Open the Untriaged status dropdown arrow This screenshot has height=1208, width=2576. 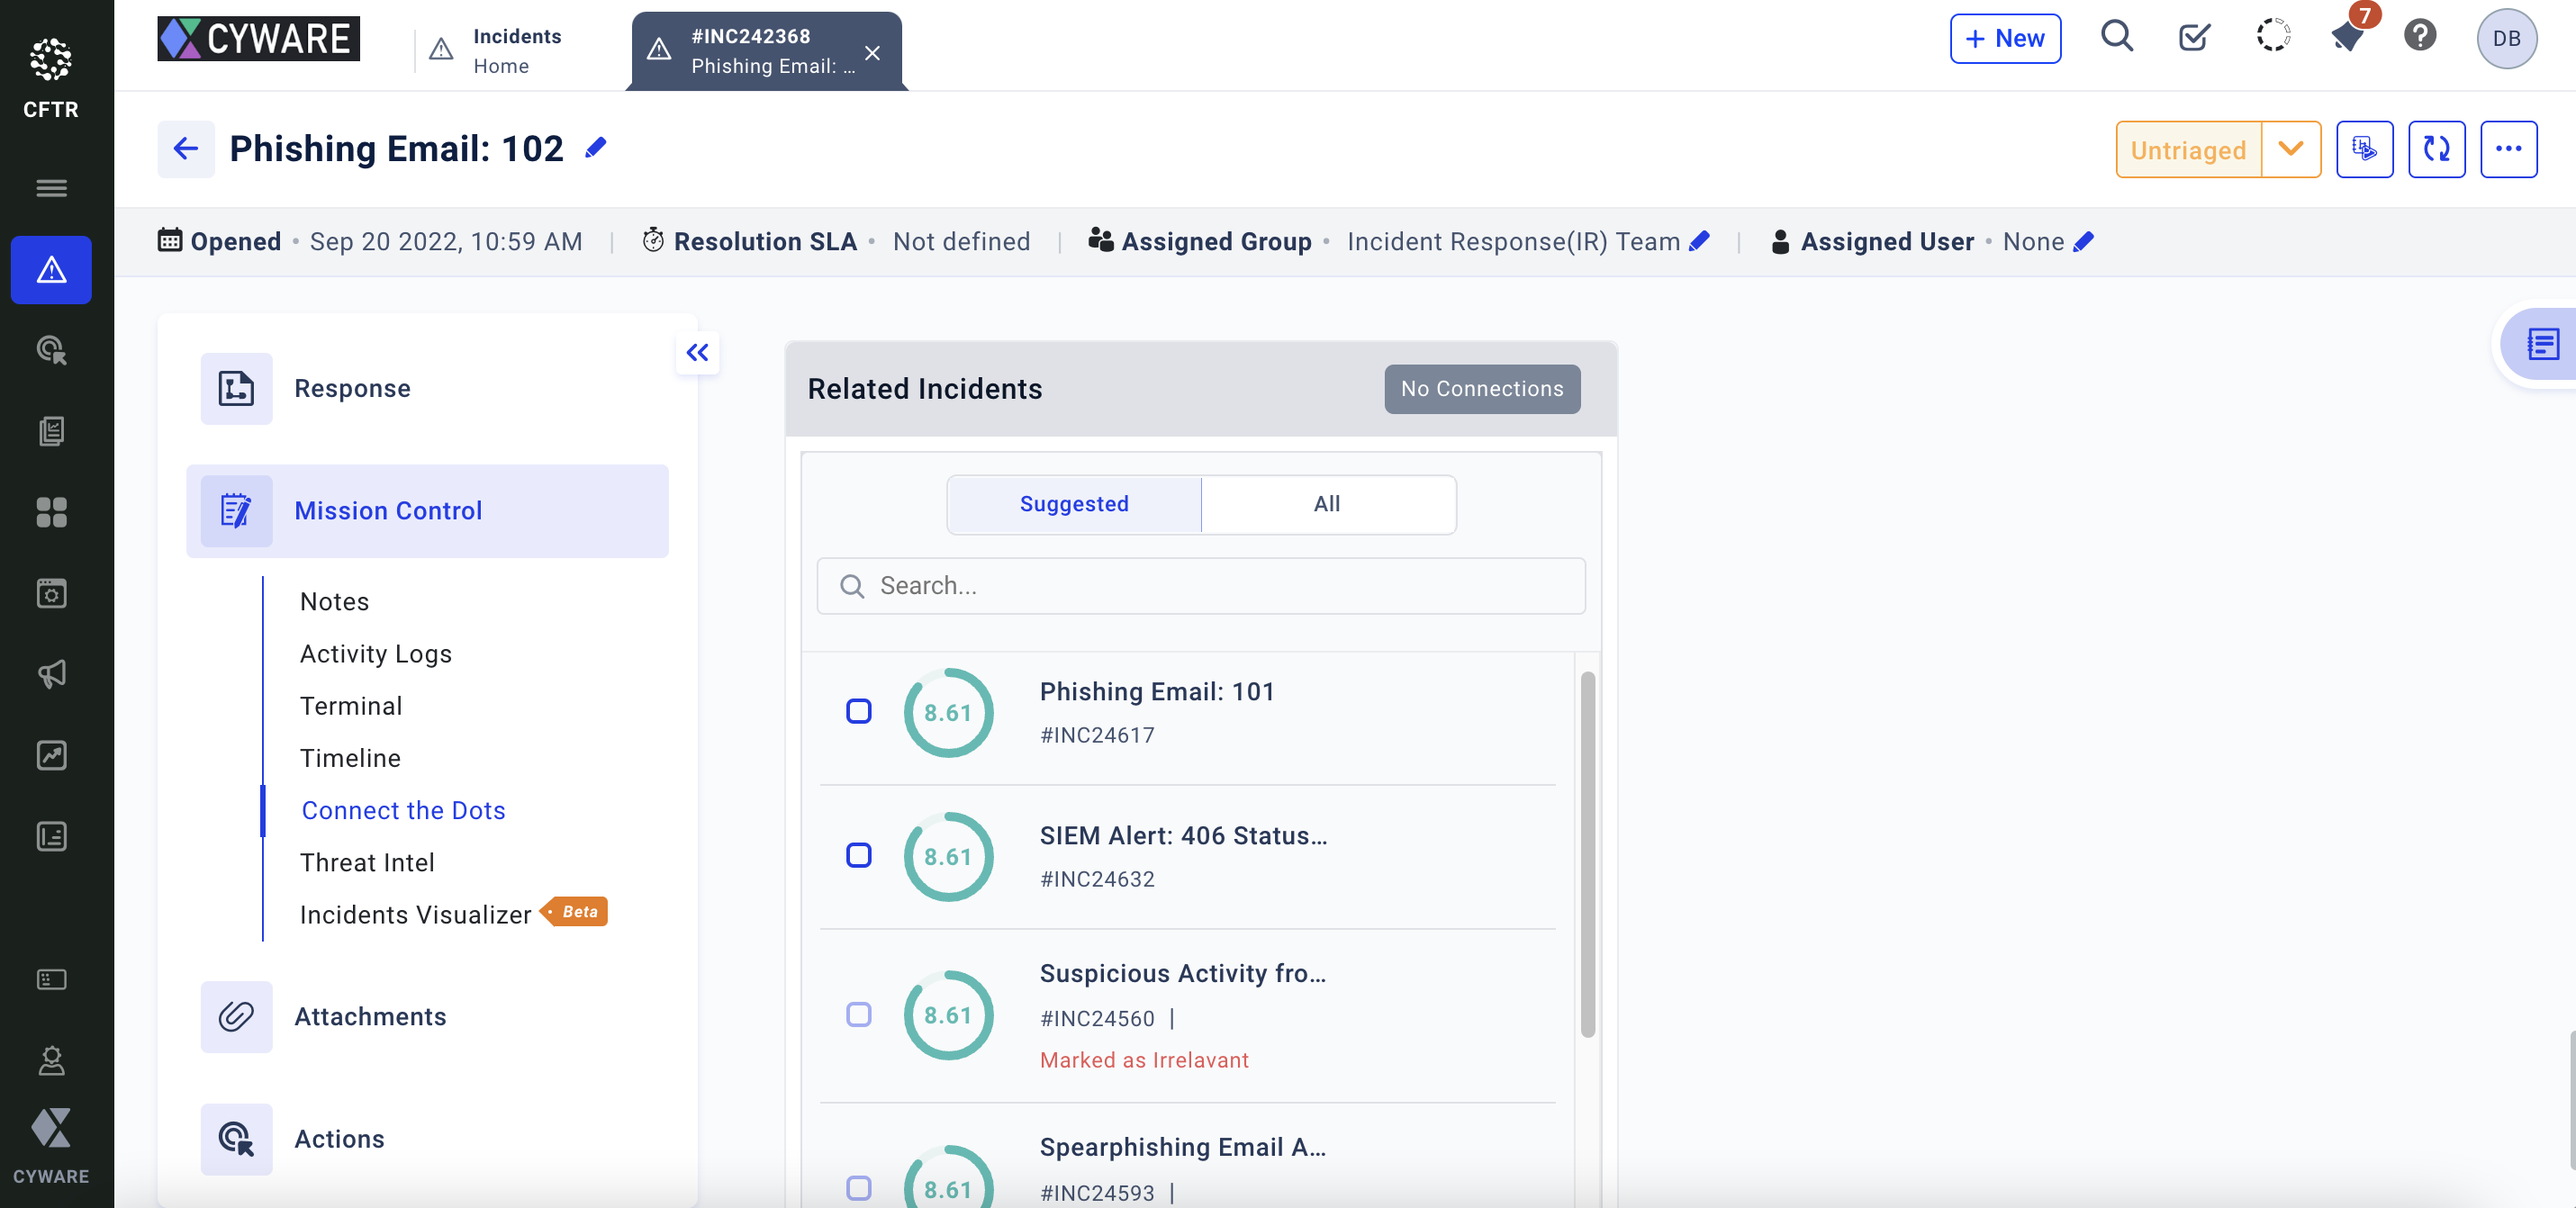tap(2290, 149)
